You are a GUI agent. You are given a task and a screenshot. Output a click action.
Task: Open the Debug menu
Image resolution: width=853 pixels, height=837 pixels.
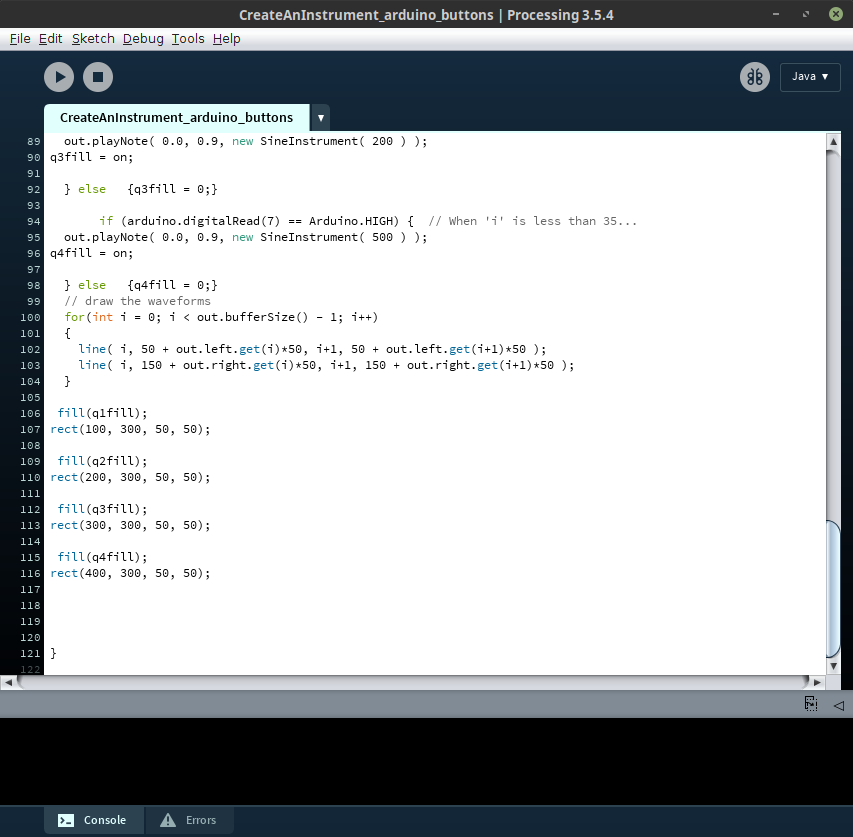[x=143, y=39]
